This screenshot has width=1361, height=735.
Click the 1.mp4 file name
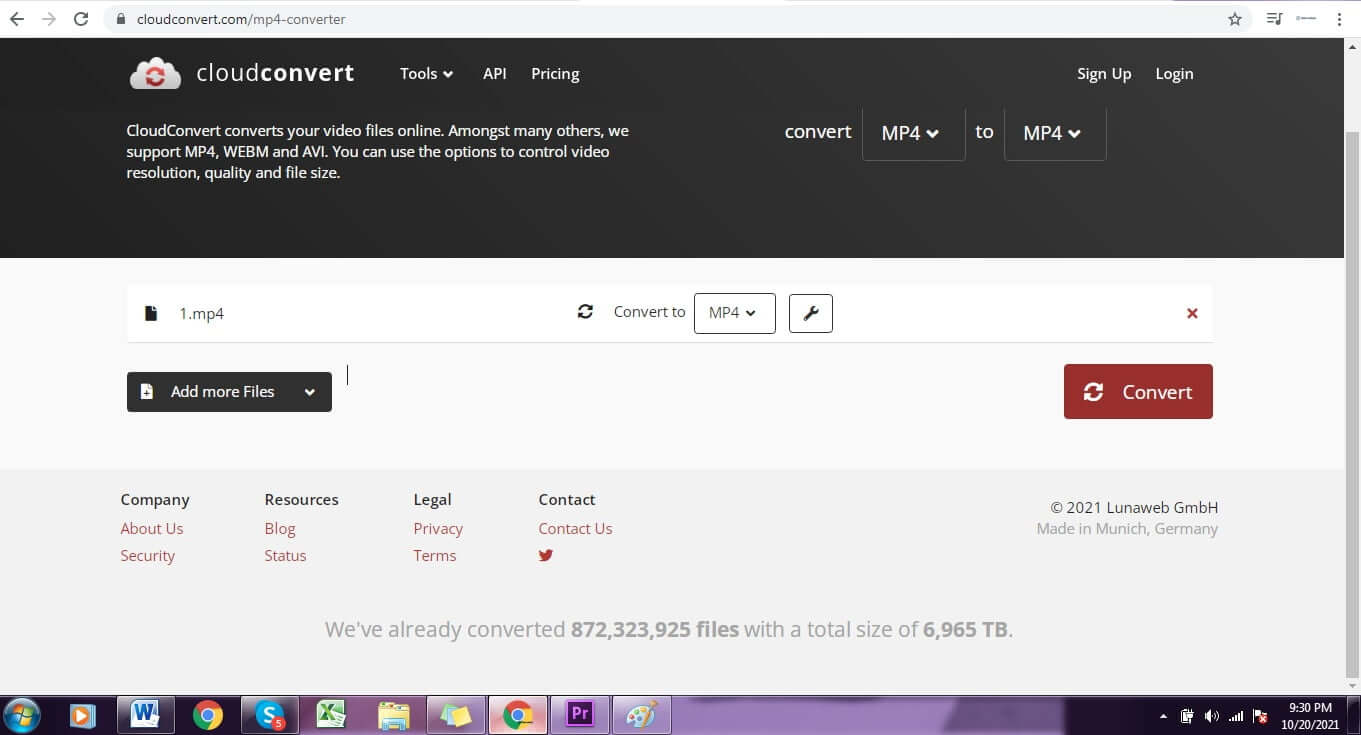202,313
